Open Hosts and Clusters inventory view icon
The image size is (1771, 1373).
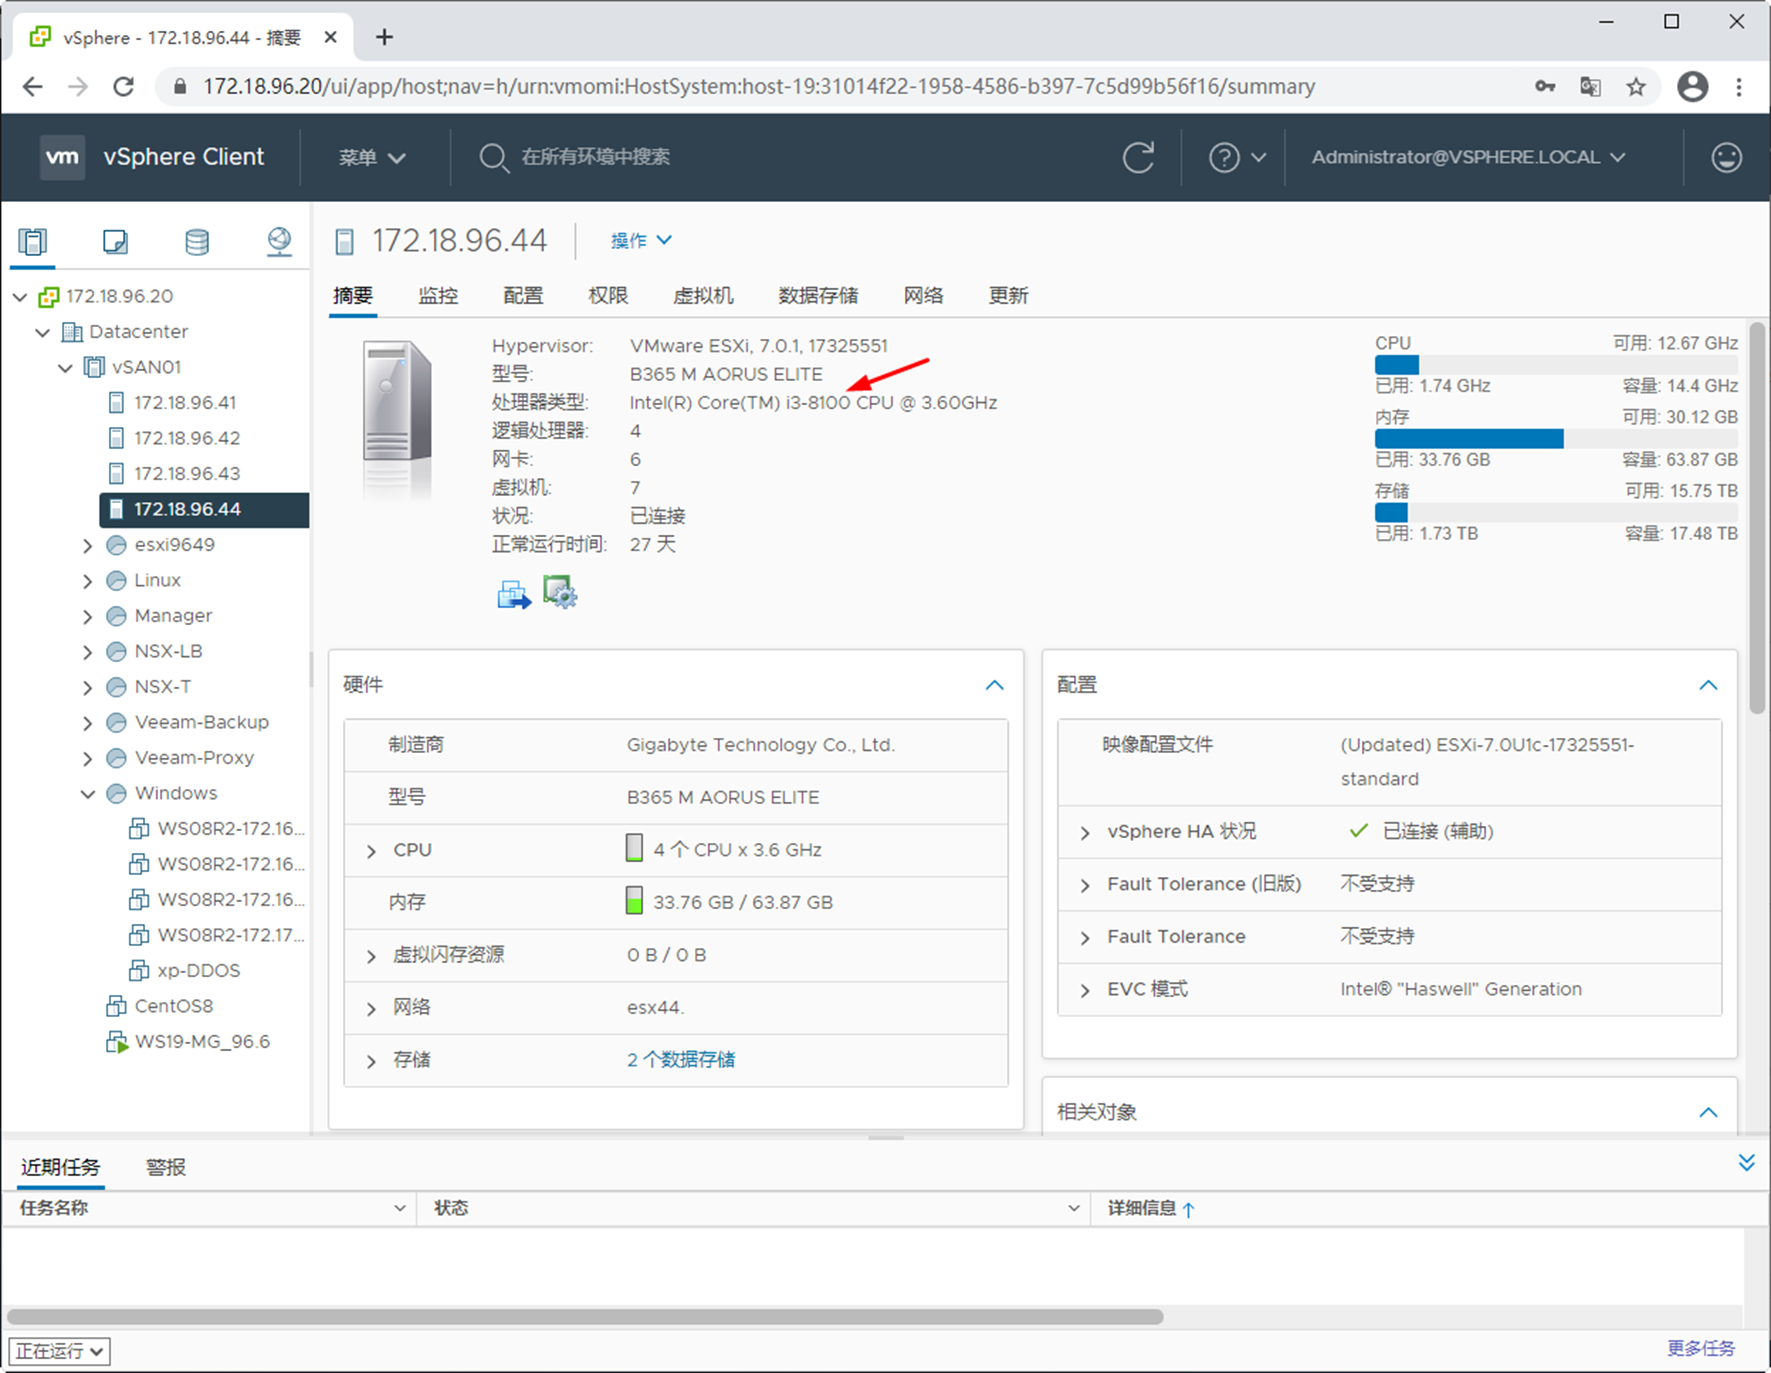[x=33, y=241]
